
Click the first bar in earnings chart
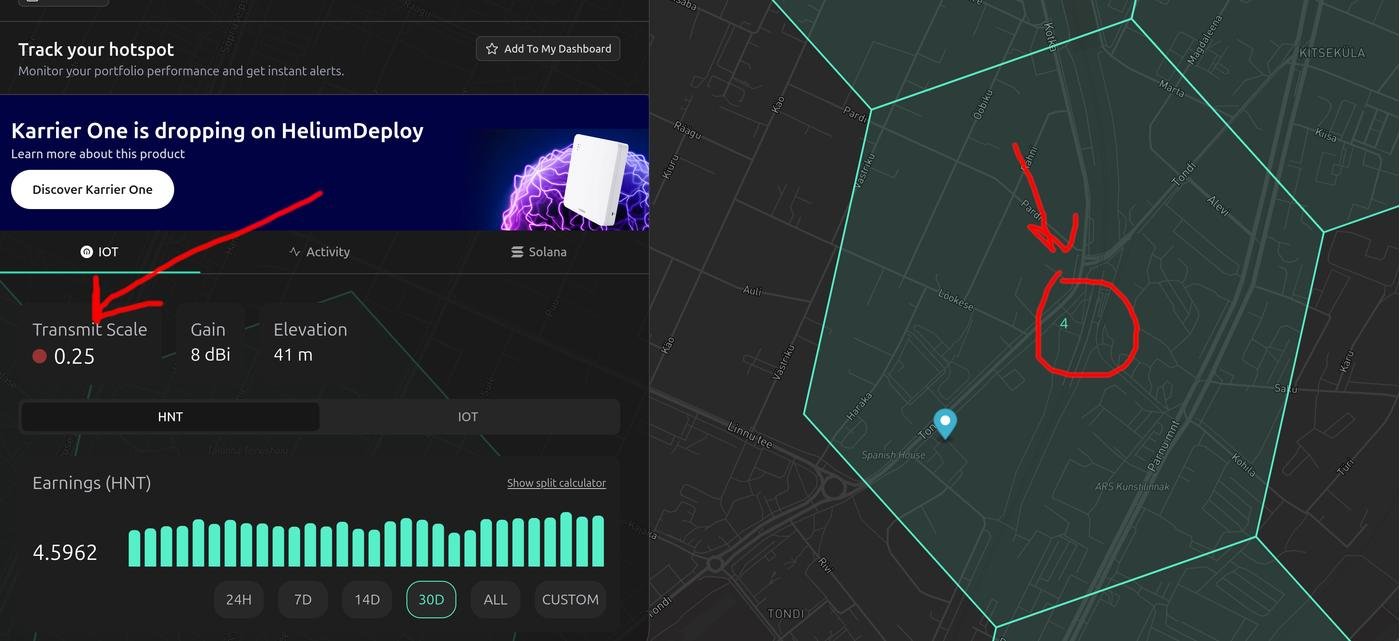tap(135, 548)
